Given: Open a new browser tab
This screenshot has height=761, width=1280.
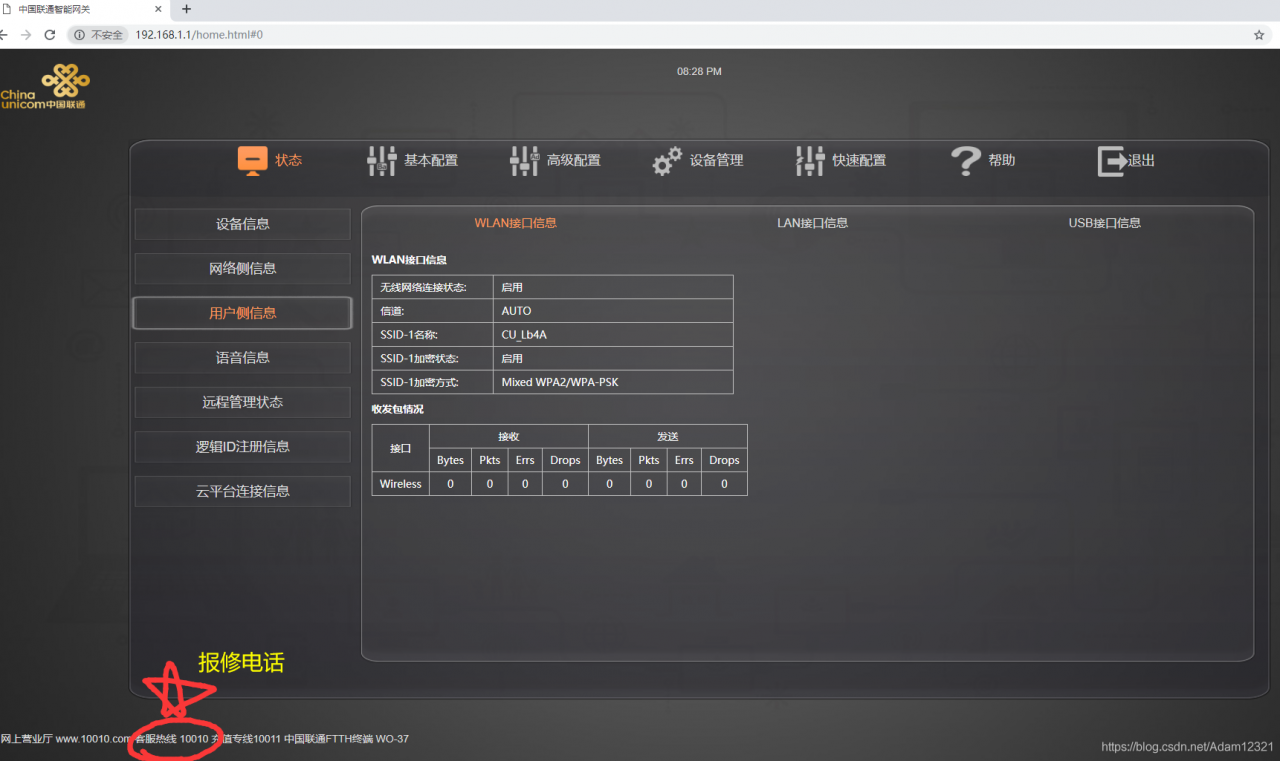Looking at the screenshot, I should [x=186, y=9].
